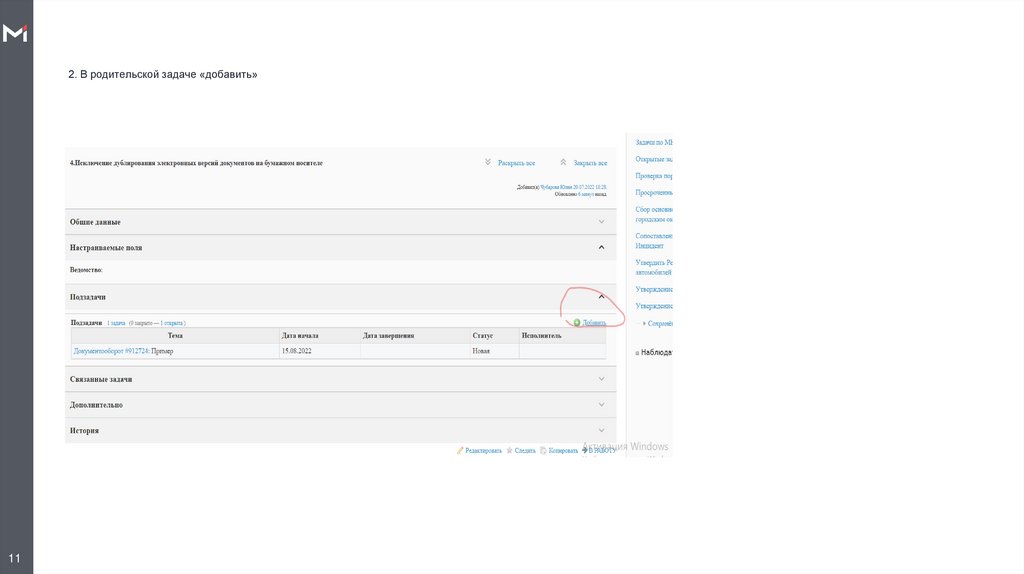The height and width of the screenshot is (574, 1024).
Task: Click the '1 открыта' subtasks link
Action: (x=171, y=324)
